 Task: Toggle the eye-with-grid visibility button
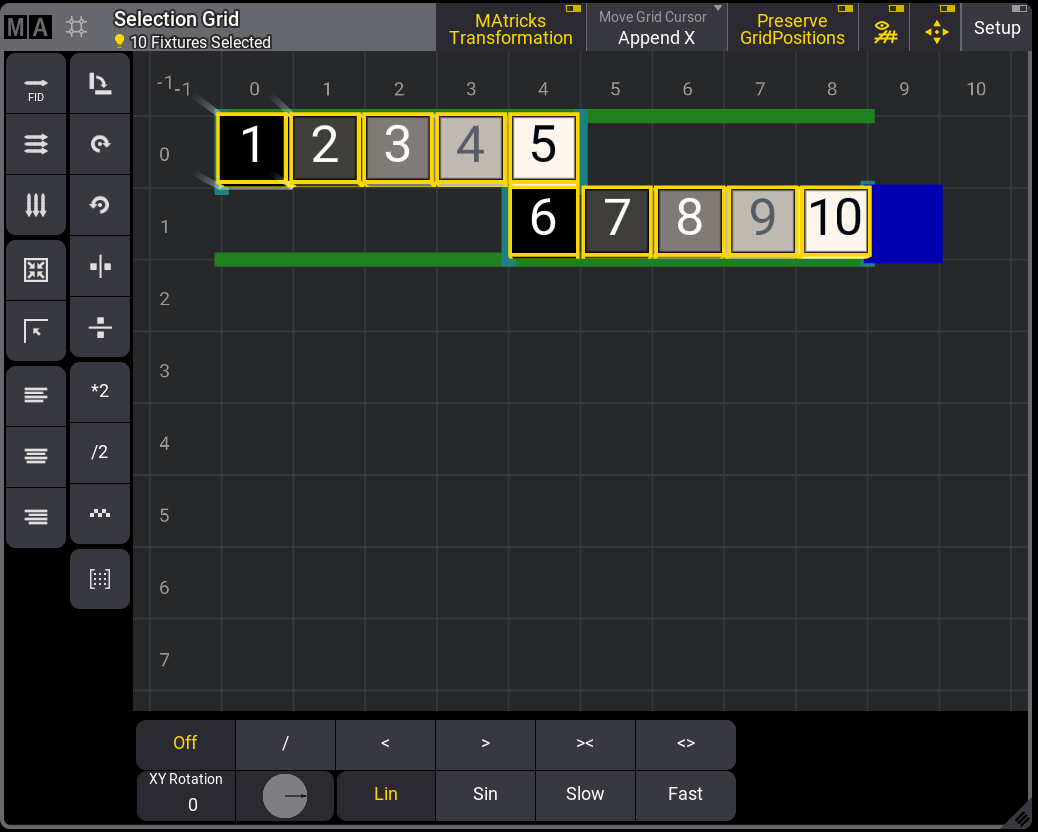click(x=885, y=29)
